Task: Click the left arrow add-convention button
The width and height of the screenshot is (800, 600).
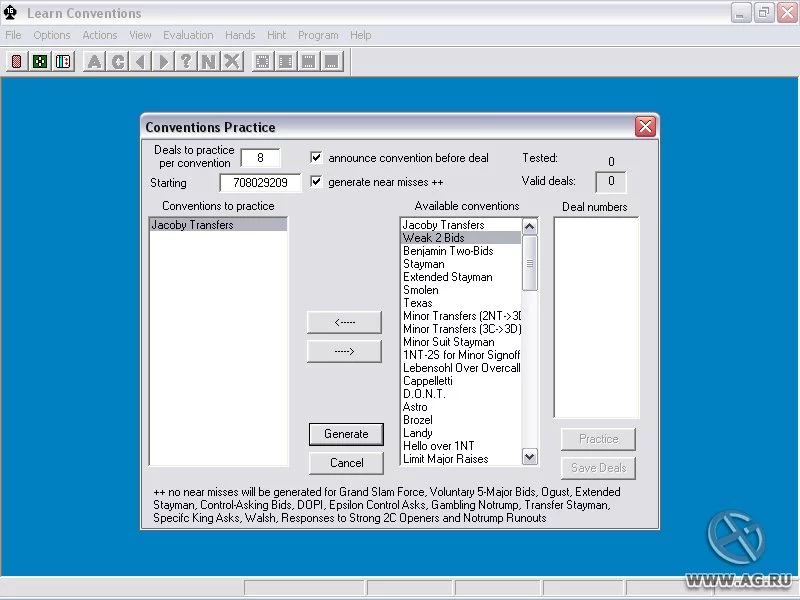Action: pyautogui.click(x=344, y=322)
